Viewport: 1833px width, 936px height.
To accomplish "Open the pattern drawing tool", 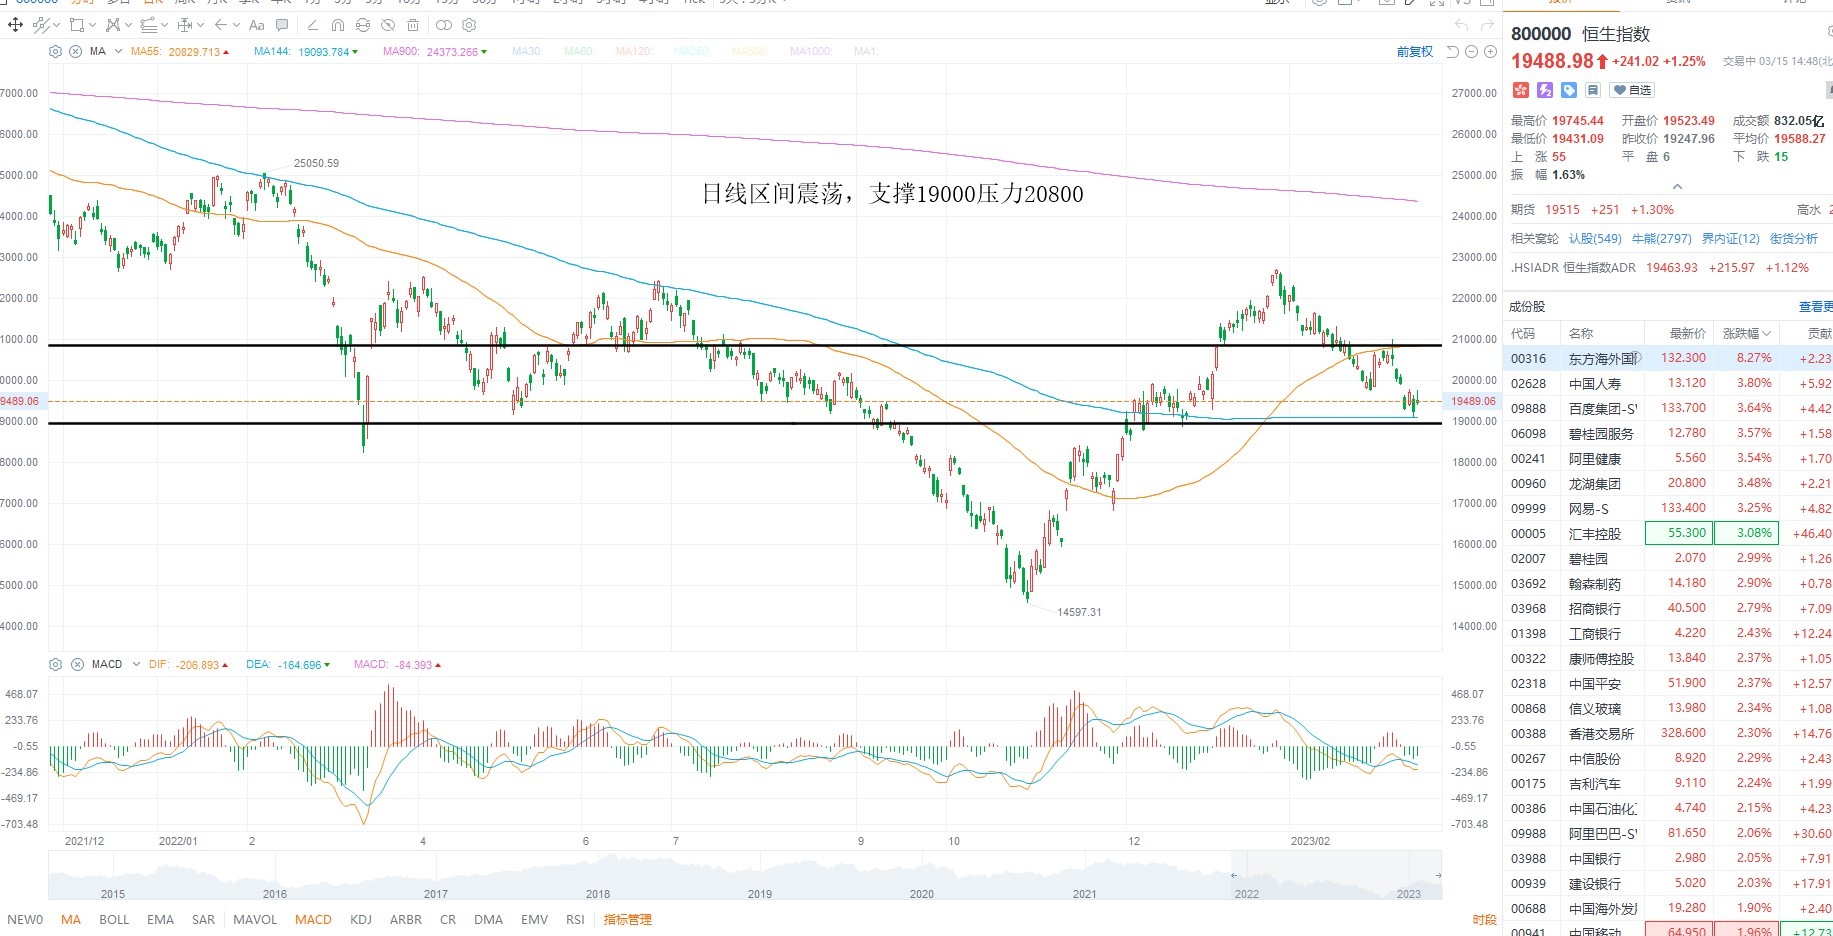I will point(113,25).
